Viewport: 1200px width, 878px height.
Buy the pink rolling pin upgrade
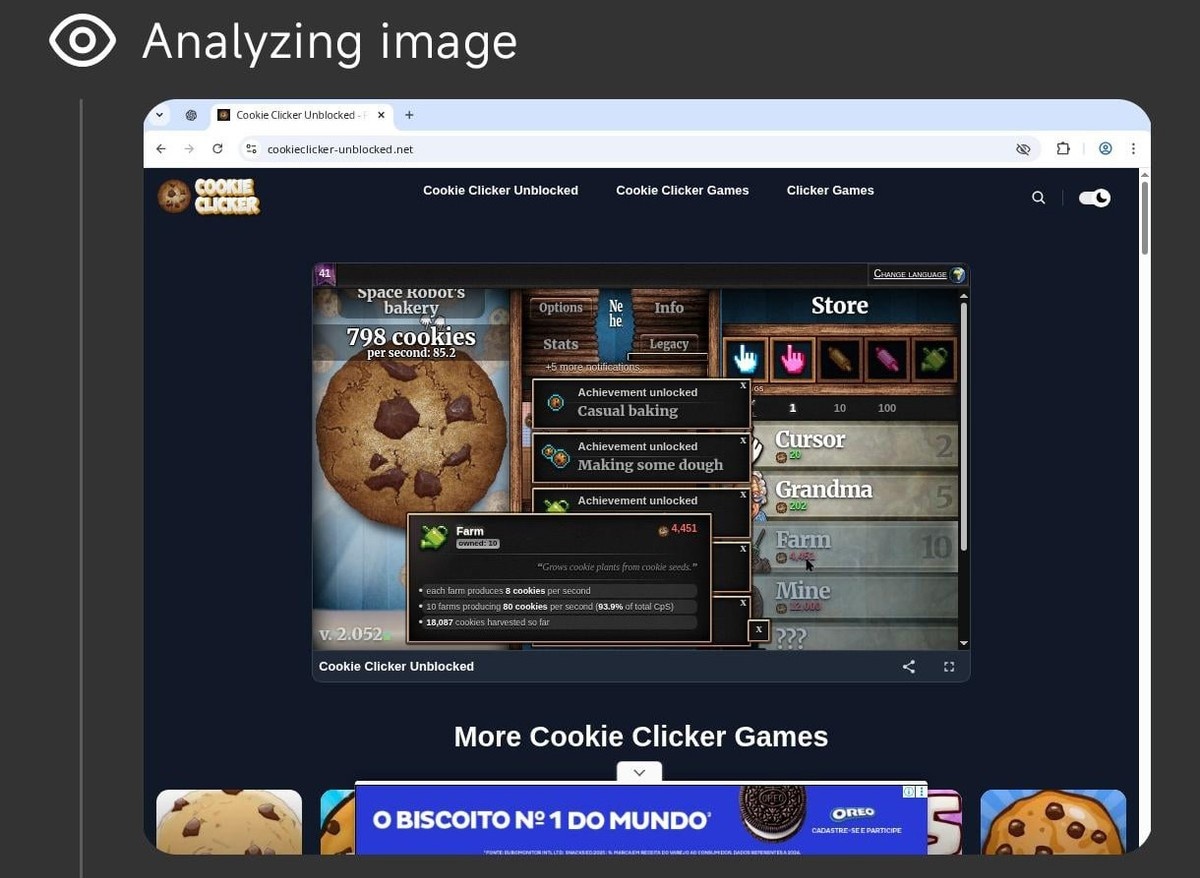click(887, 360)
